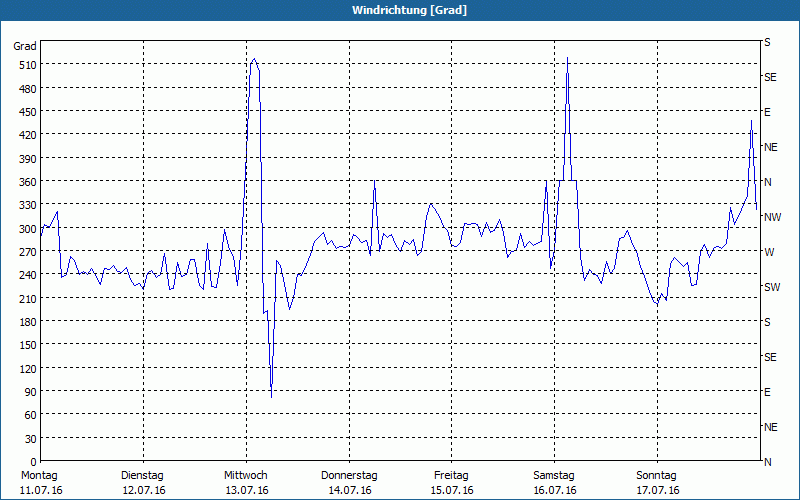Select the 180 y-axis value
Image resolution: width=800 pixels, height=500 pixels.
pyautogui.click(x=28, y=322)
